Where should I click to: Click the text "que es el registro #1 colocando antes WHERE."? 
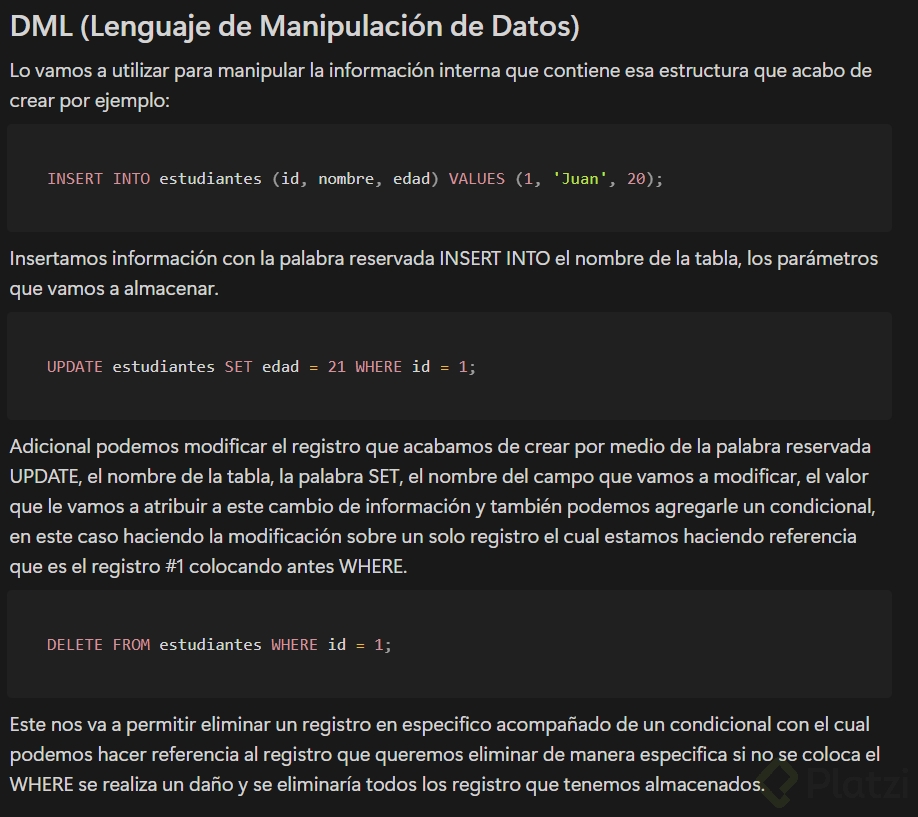click(x=208, y=566)
